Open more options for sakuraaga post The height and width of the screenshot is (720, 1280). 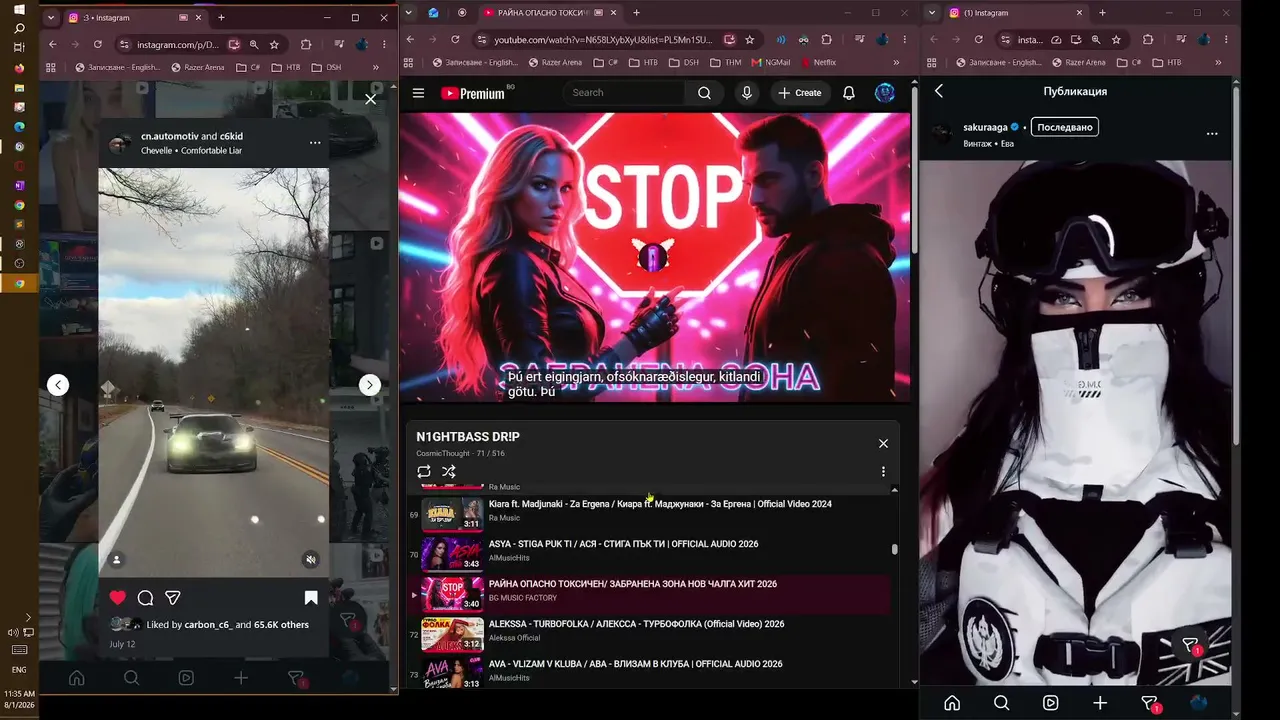pos(1212,133)
